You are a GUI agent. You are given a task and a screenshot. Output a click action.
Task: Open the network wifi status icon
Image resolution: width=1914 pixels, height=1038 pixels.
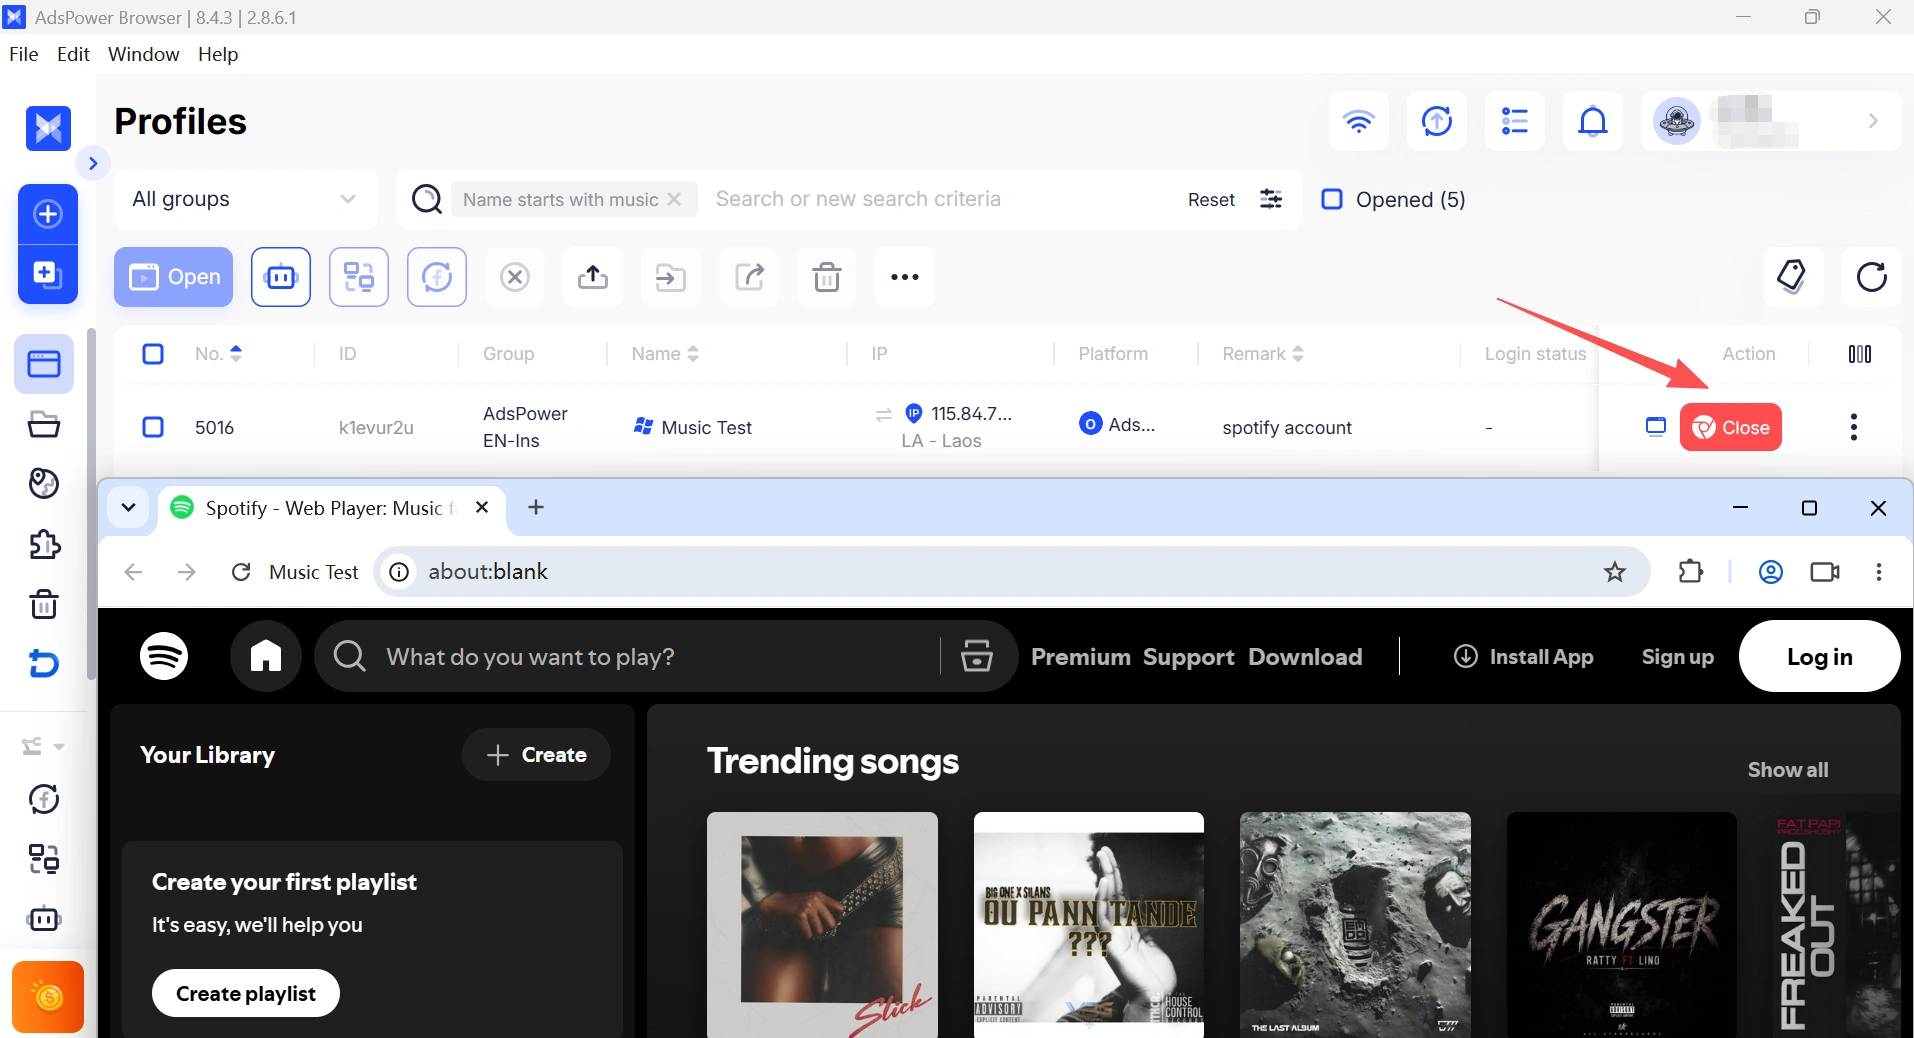tap(1359, 122)
